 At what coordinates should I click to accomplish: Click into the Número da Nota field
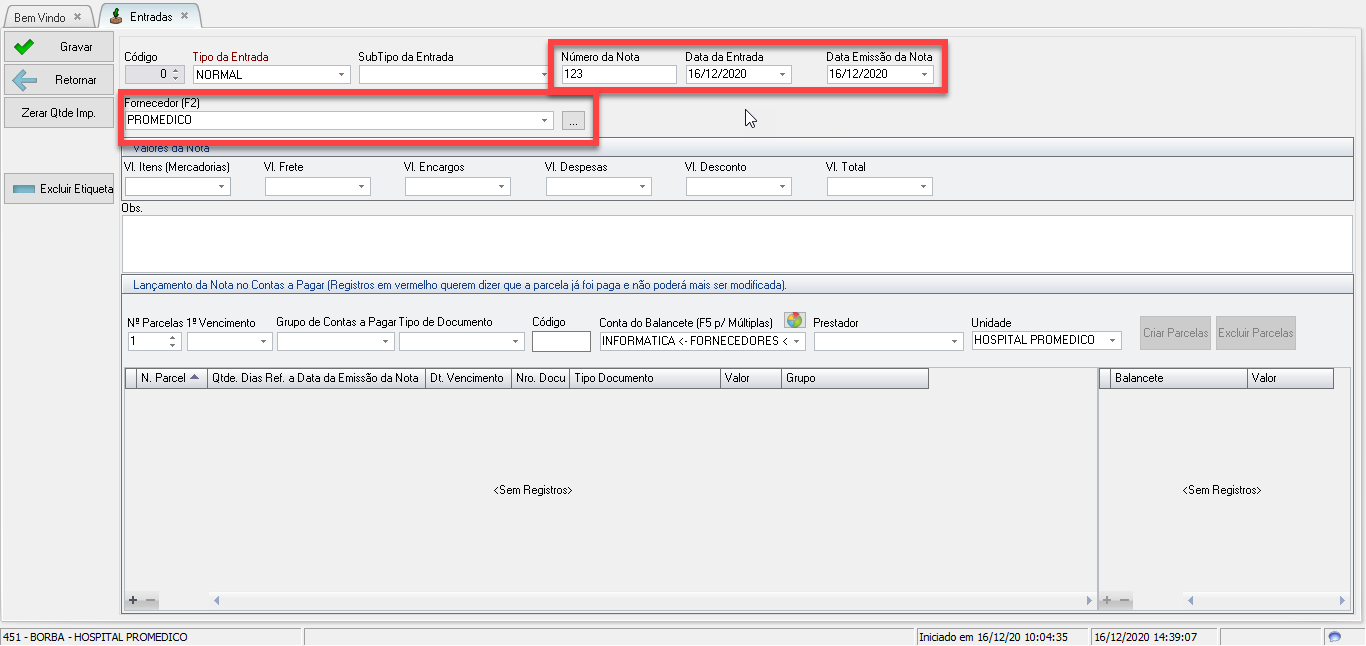click(x=617, y=74)
